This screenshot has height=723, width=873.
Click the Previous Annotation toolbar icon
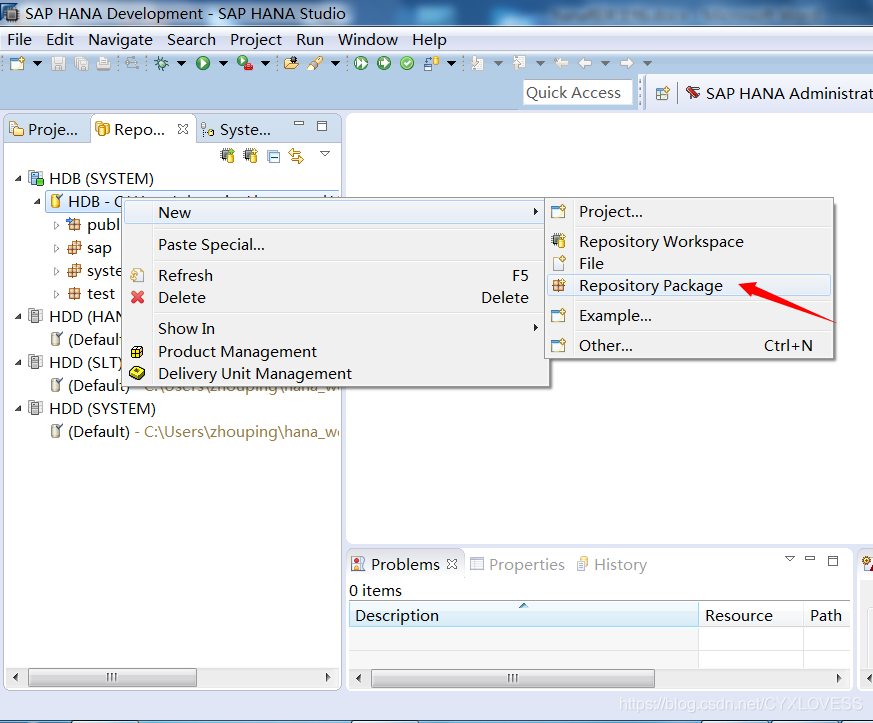coord(519,63)
